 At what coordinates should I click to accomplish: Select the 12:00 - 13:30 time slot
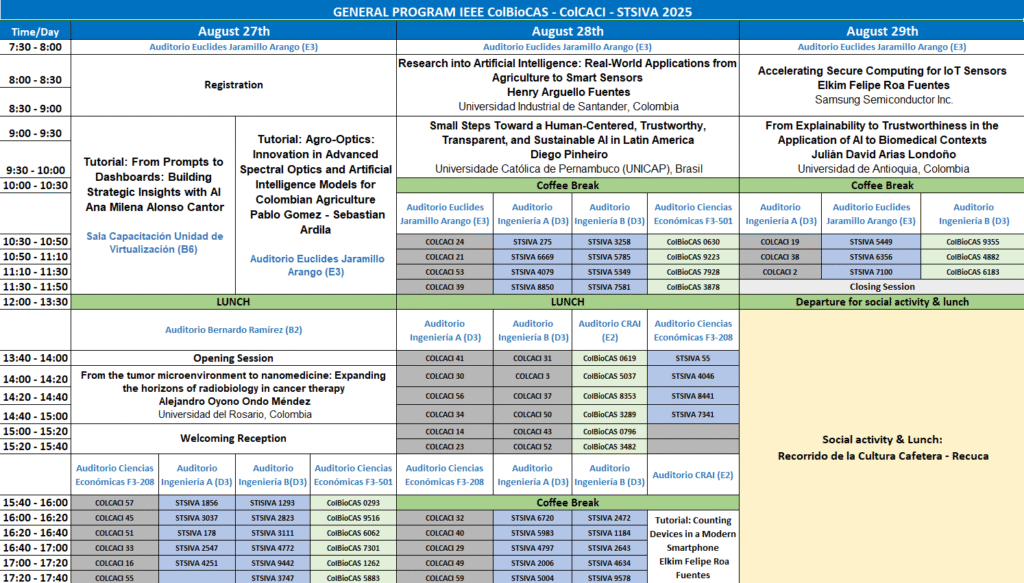coord(35,302)
